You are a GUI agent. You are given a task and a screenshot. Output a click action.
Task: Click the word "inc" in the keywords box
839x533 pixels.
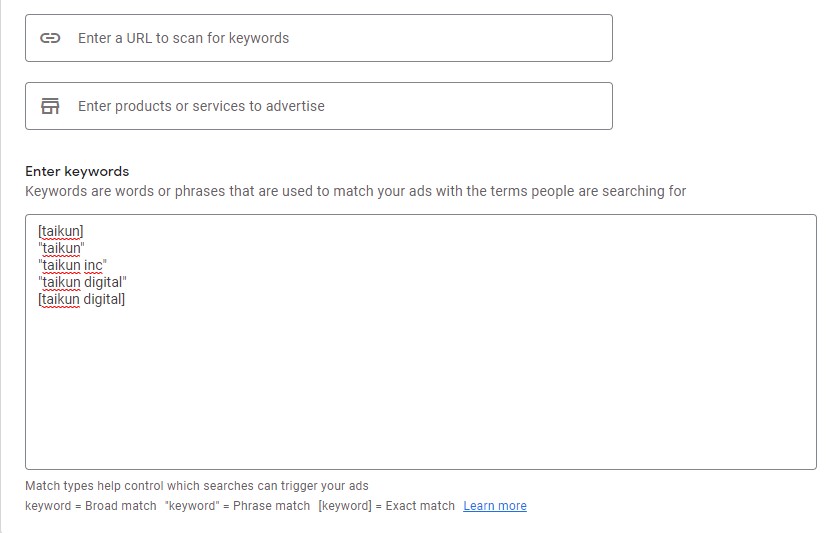(94, 265)
